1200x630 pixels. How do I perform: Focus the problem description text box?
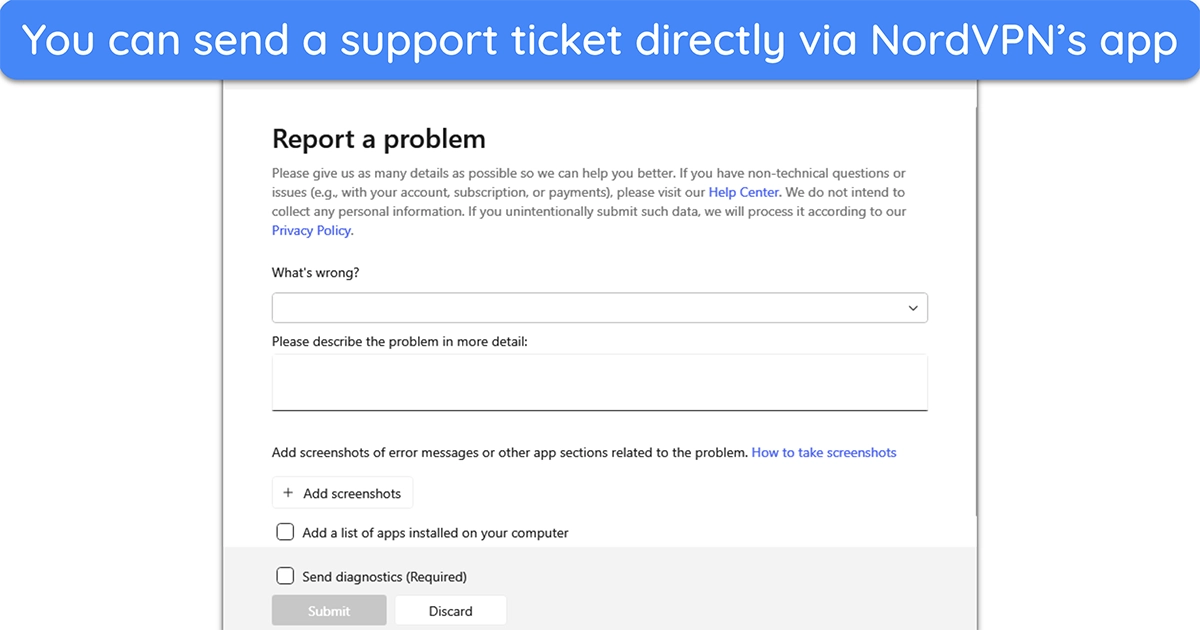click(600, 382)
